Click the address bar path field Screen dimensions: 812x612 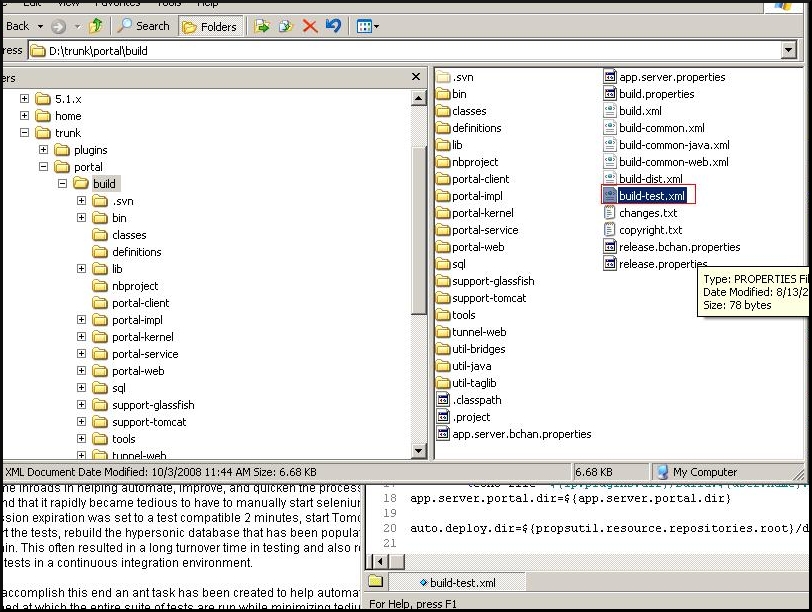[400, 50]
